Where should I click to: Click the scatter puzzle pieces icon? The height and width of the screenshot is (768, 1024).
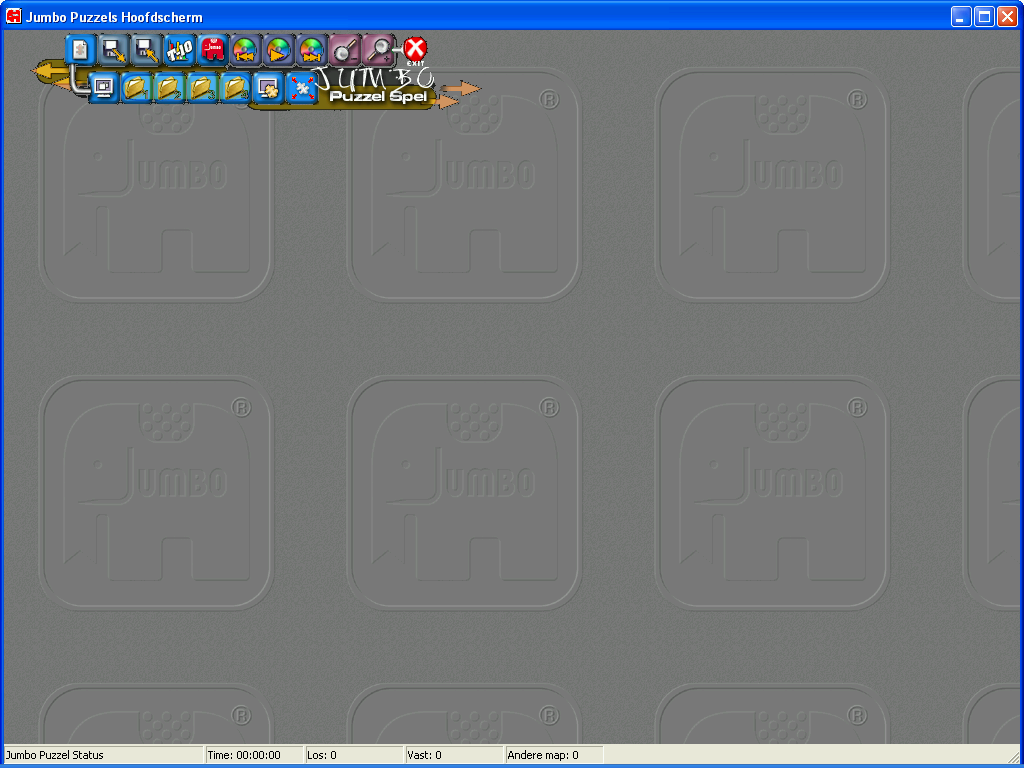coord(301,87)
